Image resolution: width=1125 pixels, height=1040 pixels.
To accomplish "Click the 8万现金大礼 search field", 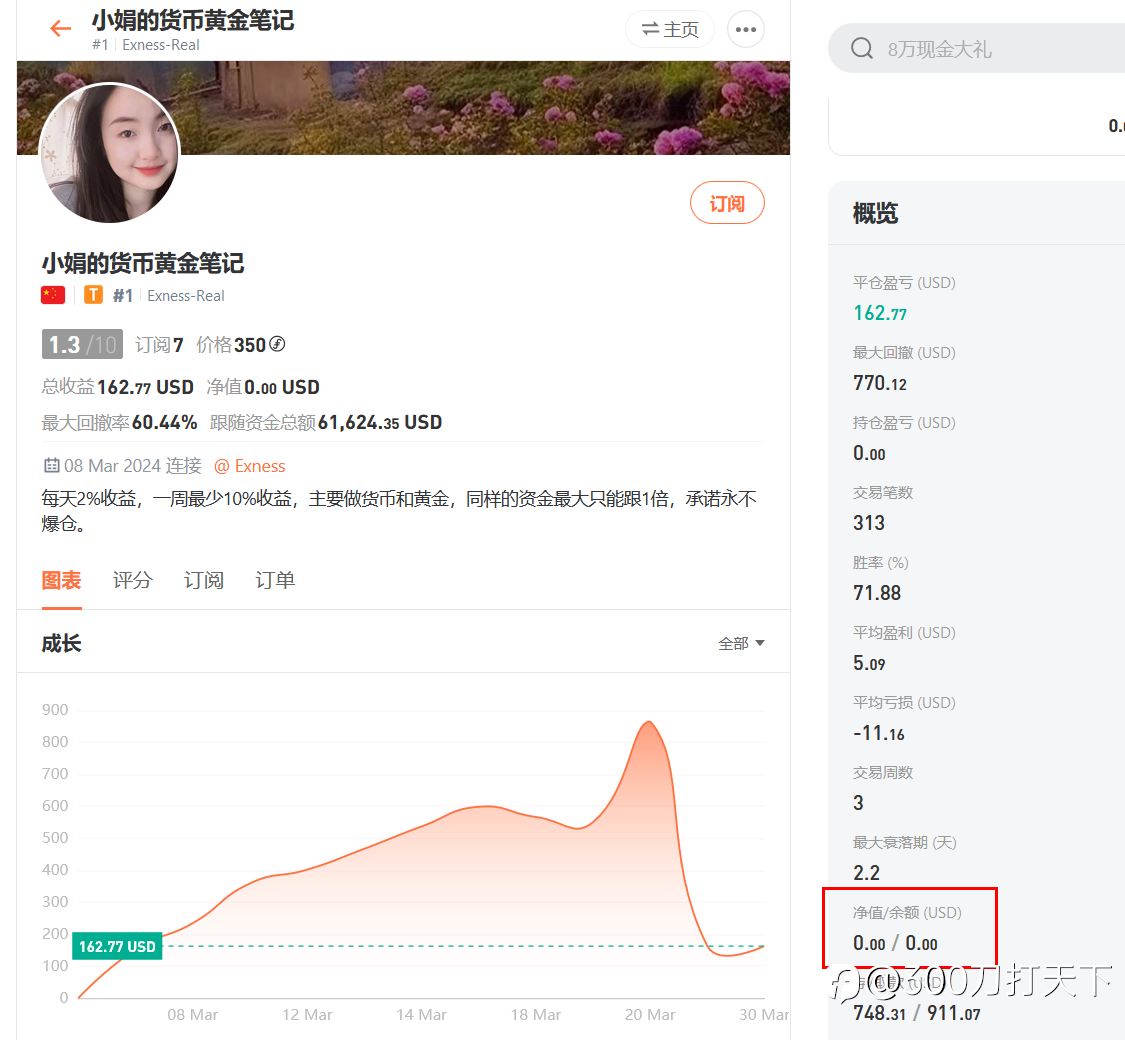I will [x=976, y=49].
